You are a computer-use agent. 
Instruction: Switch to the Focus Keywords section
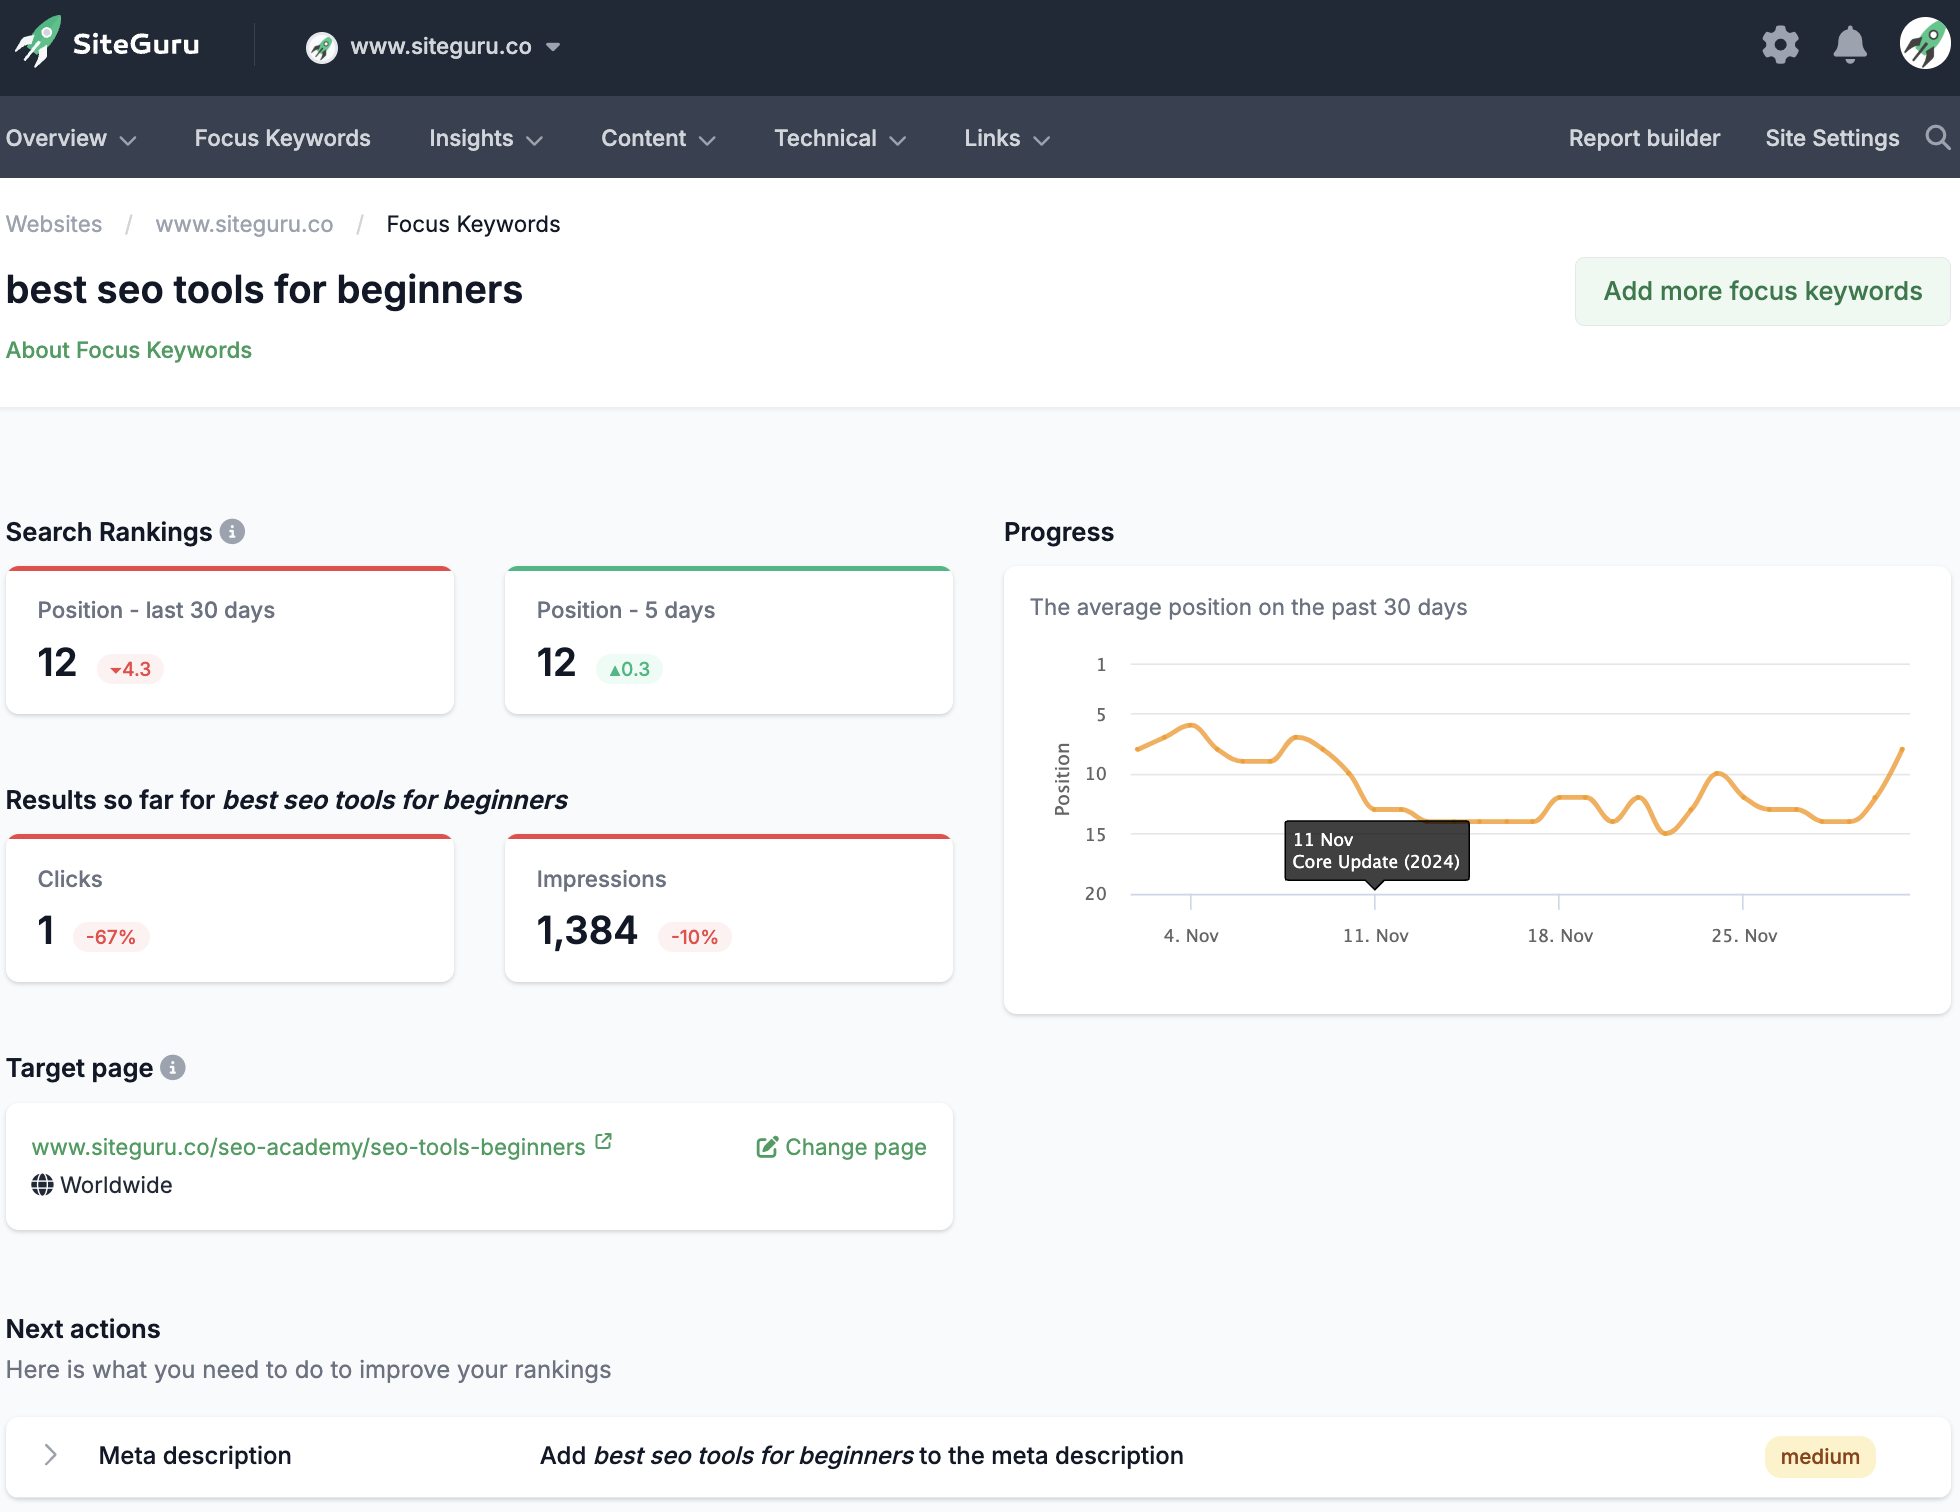click(282, 138)
